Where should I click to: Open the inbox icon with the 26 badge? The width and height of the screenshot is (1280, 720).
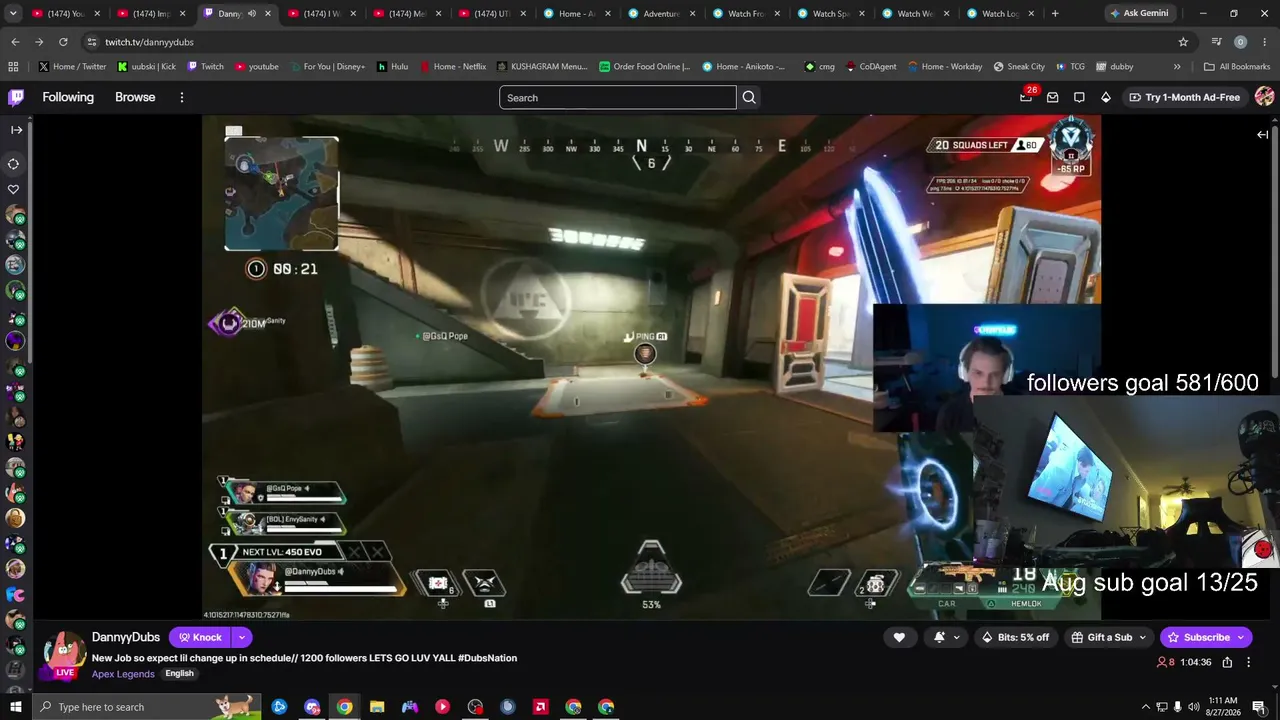pyautogui.click(x=1026, y=97)
